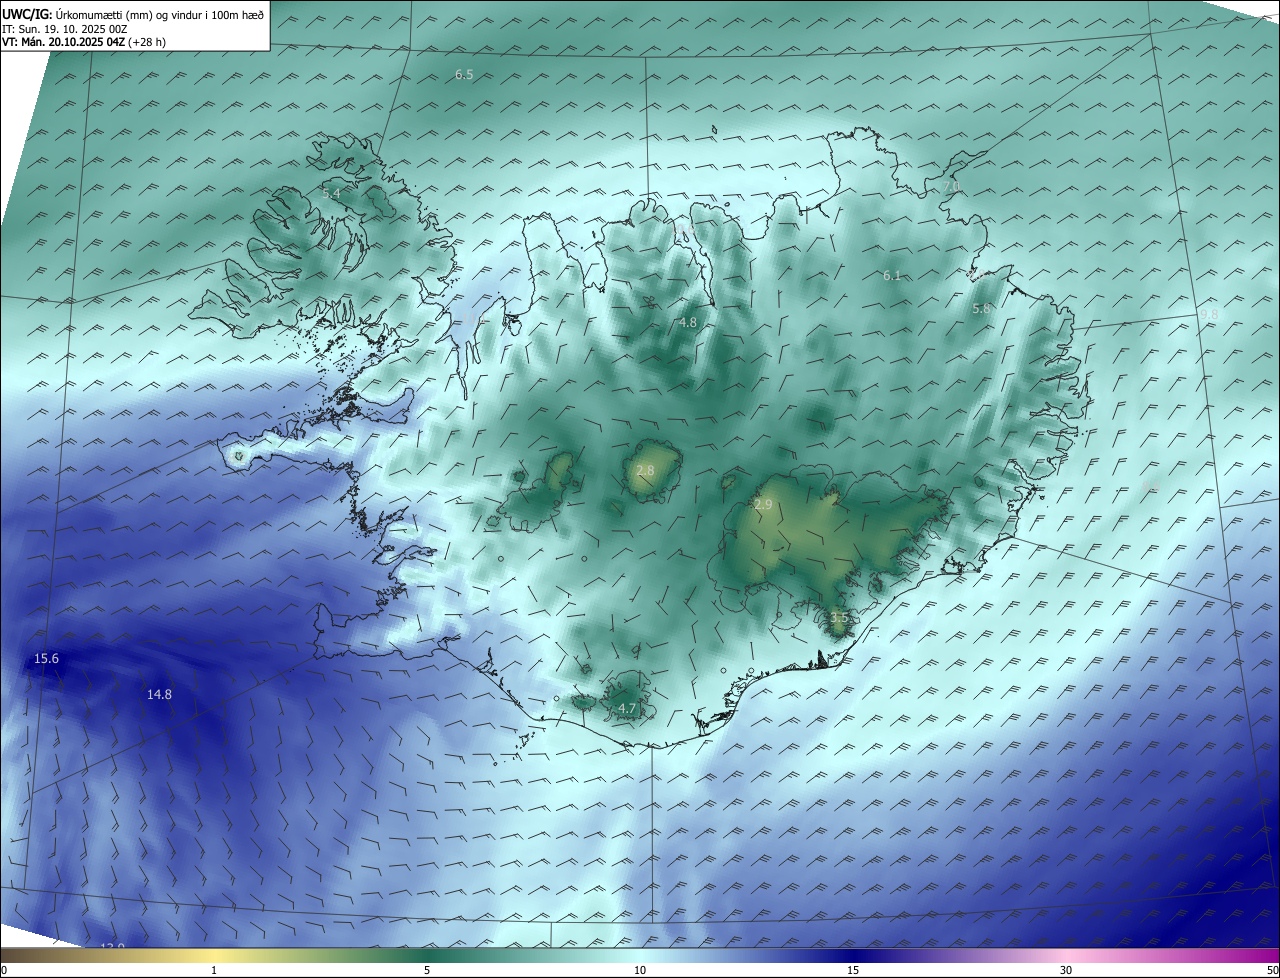Image resolution: width=1280 pixels, height=978 pixels.
Task: Click the 5.8 value label
Action: pos(981,309)
